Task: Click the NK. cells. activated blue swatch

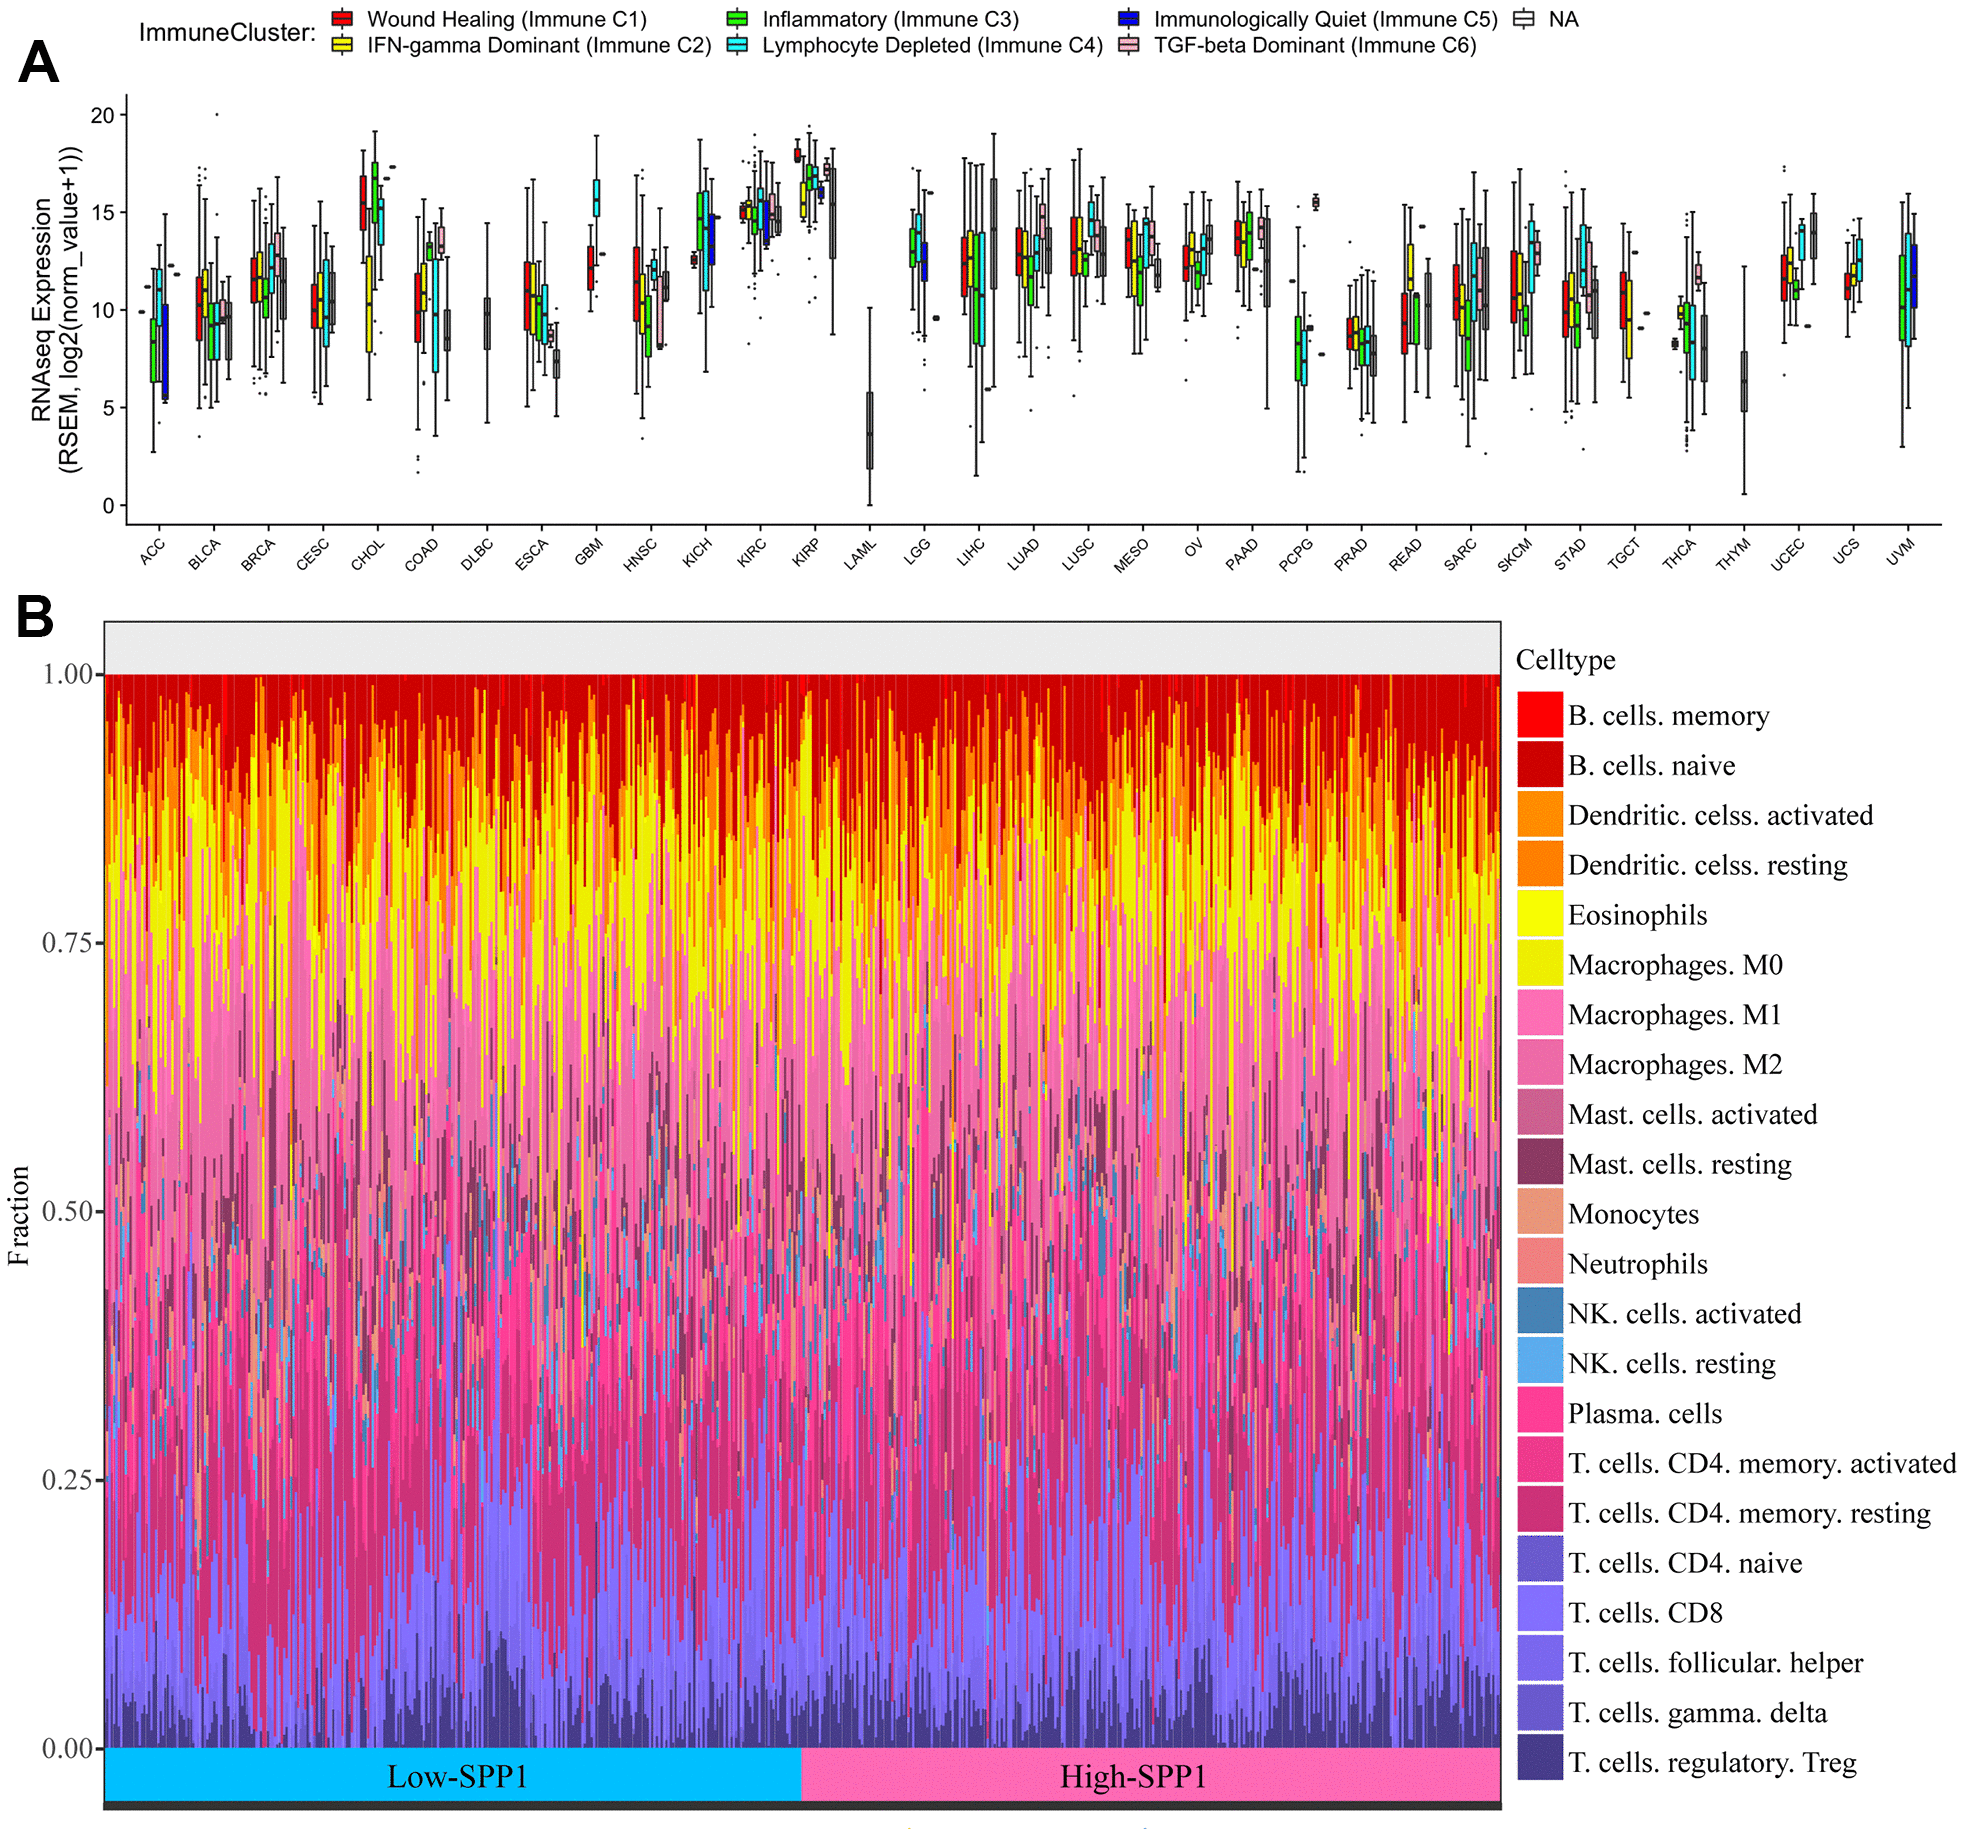Action: pos(1539,1312)
